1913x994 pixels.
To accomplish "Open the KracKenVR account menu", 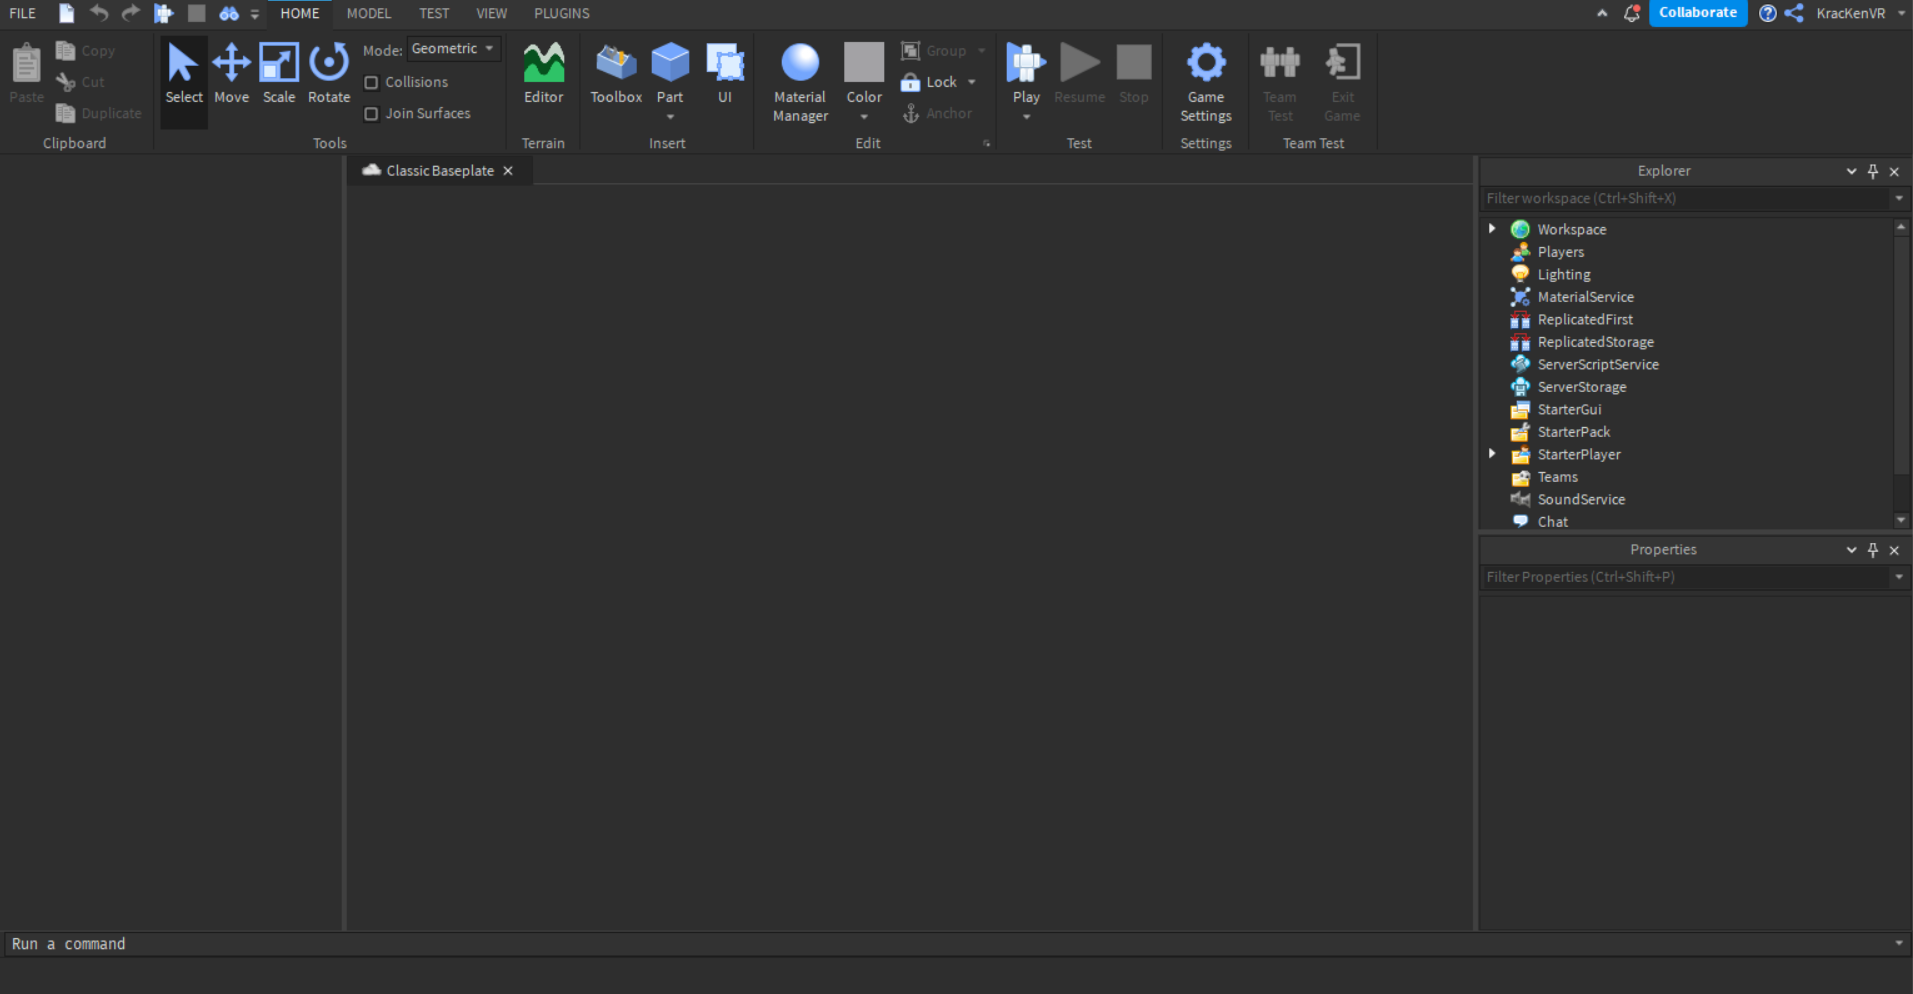I will click(1860, 13).
